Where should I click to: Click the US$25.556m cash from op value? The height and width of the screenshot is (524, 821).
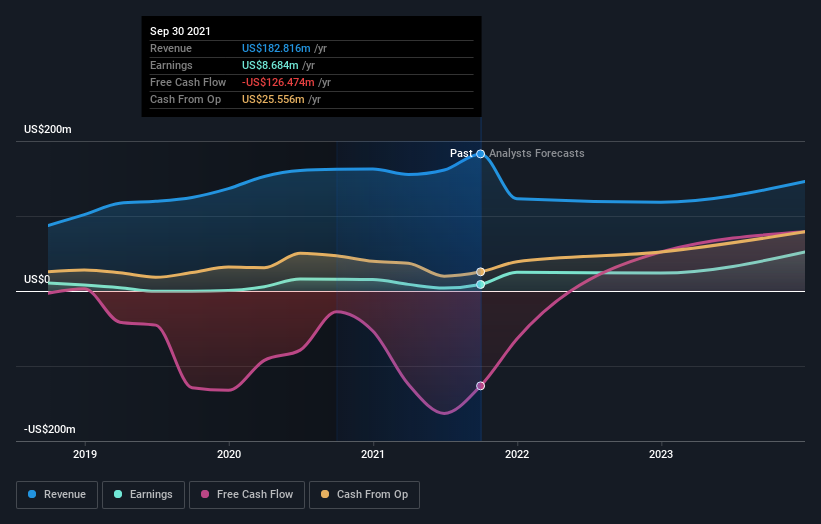tap(273, 99)
